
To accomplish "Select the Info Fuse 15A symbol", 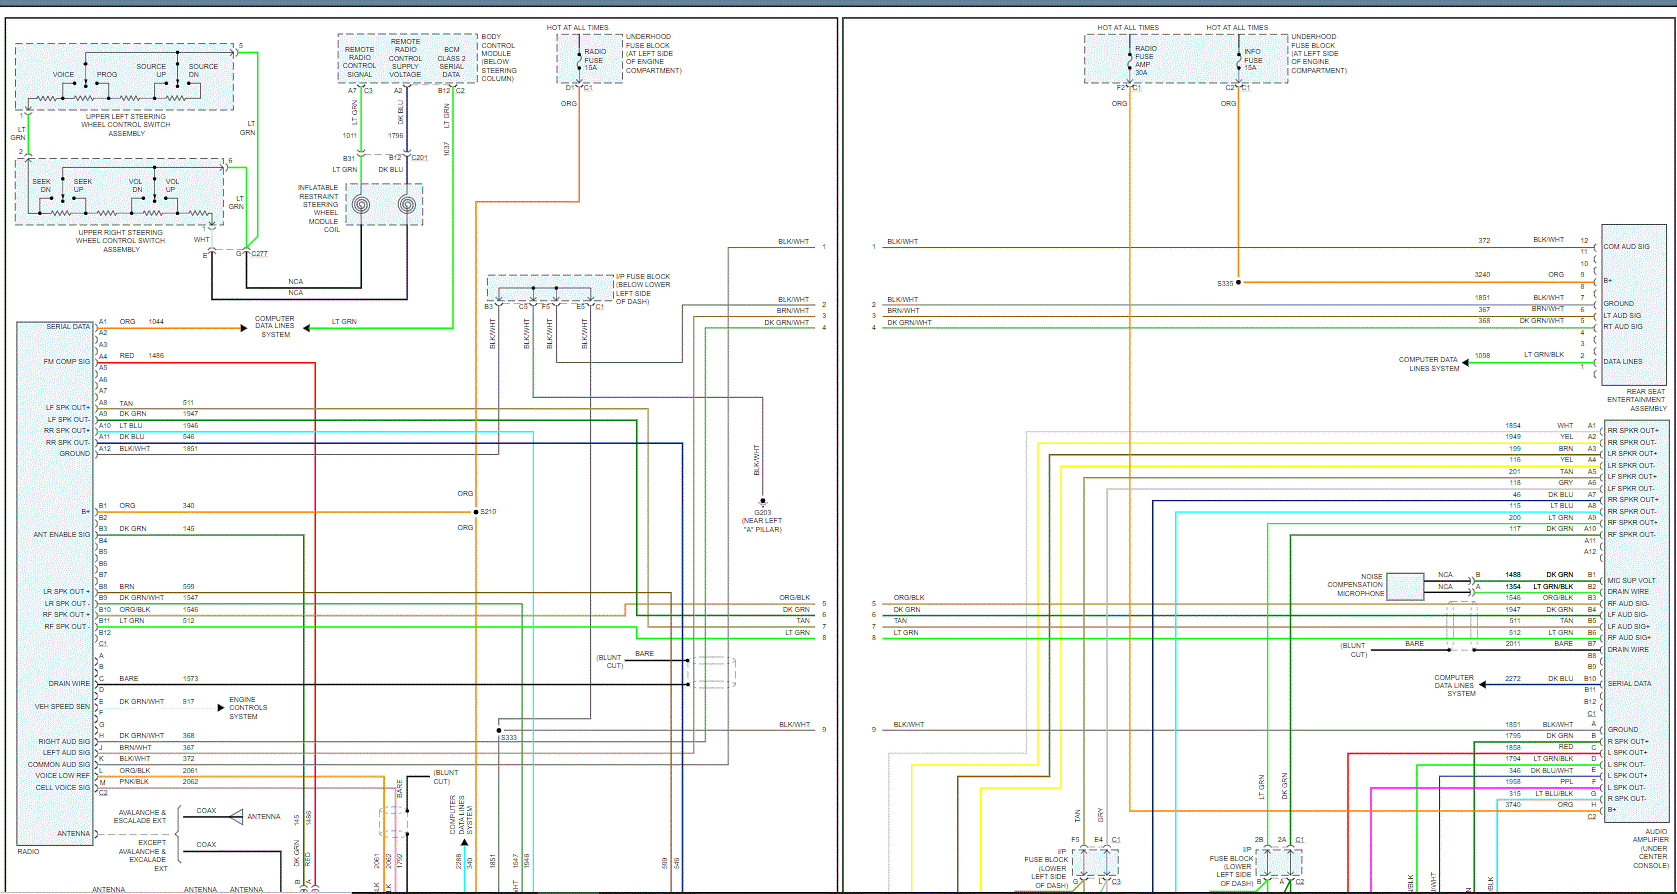I will click(1239, 59).
